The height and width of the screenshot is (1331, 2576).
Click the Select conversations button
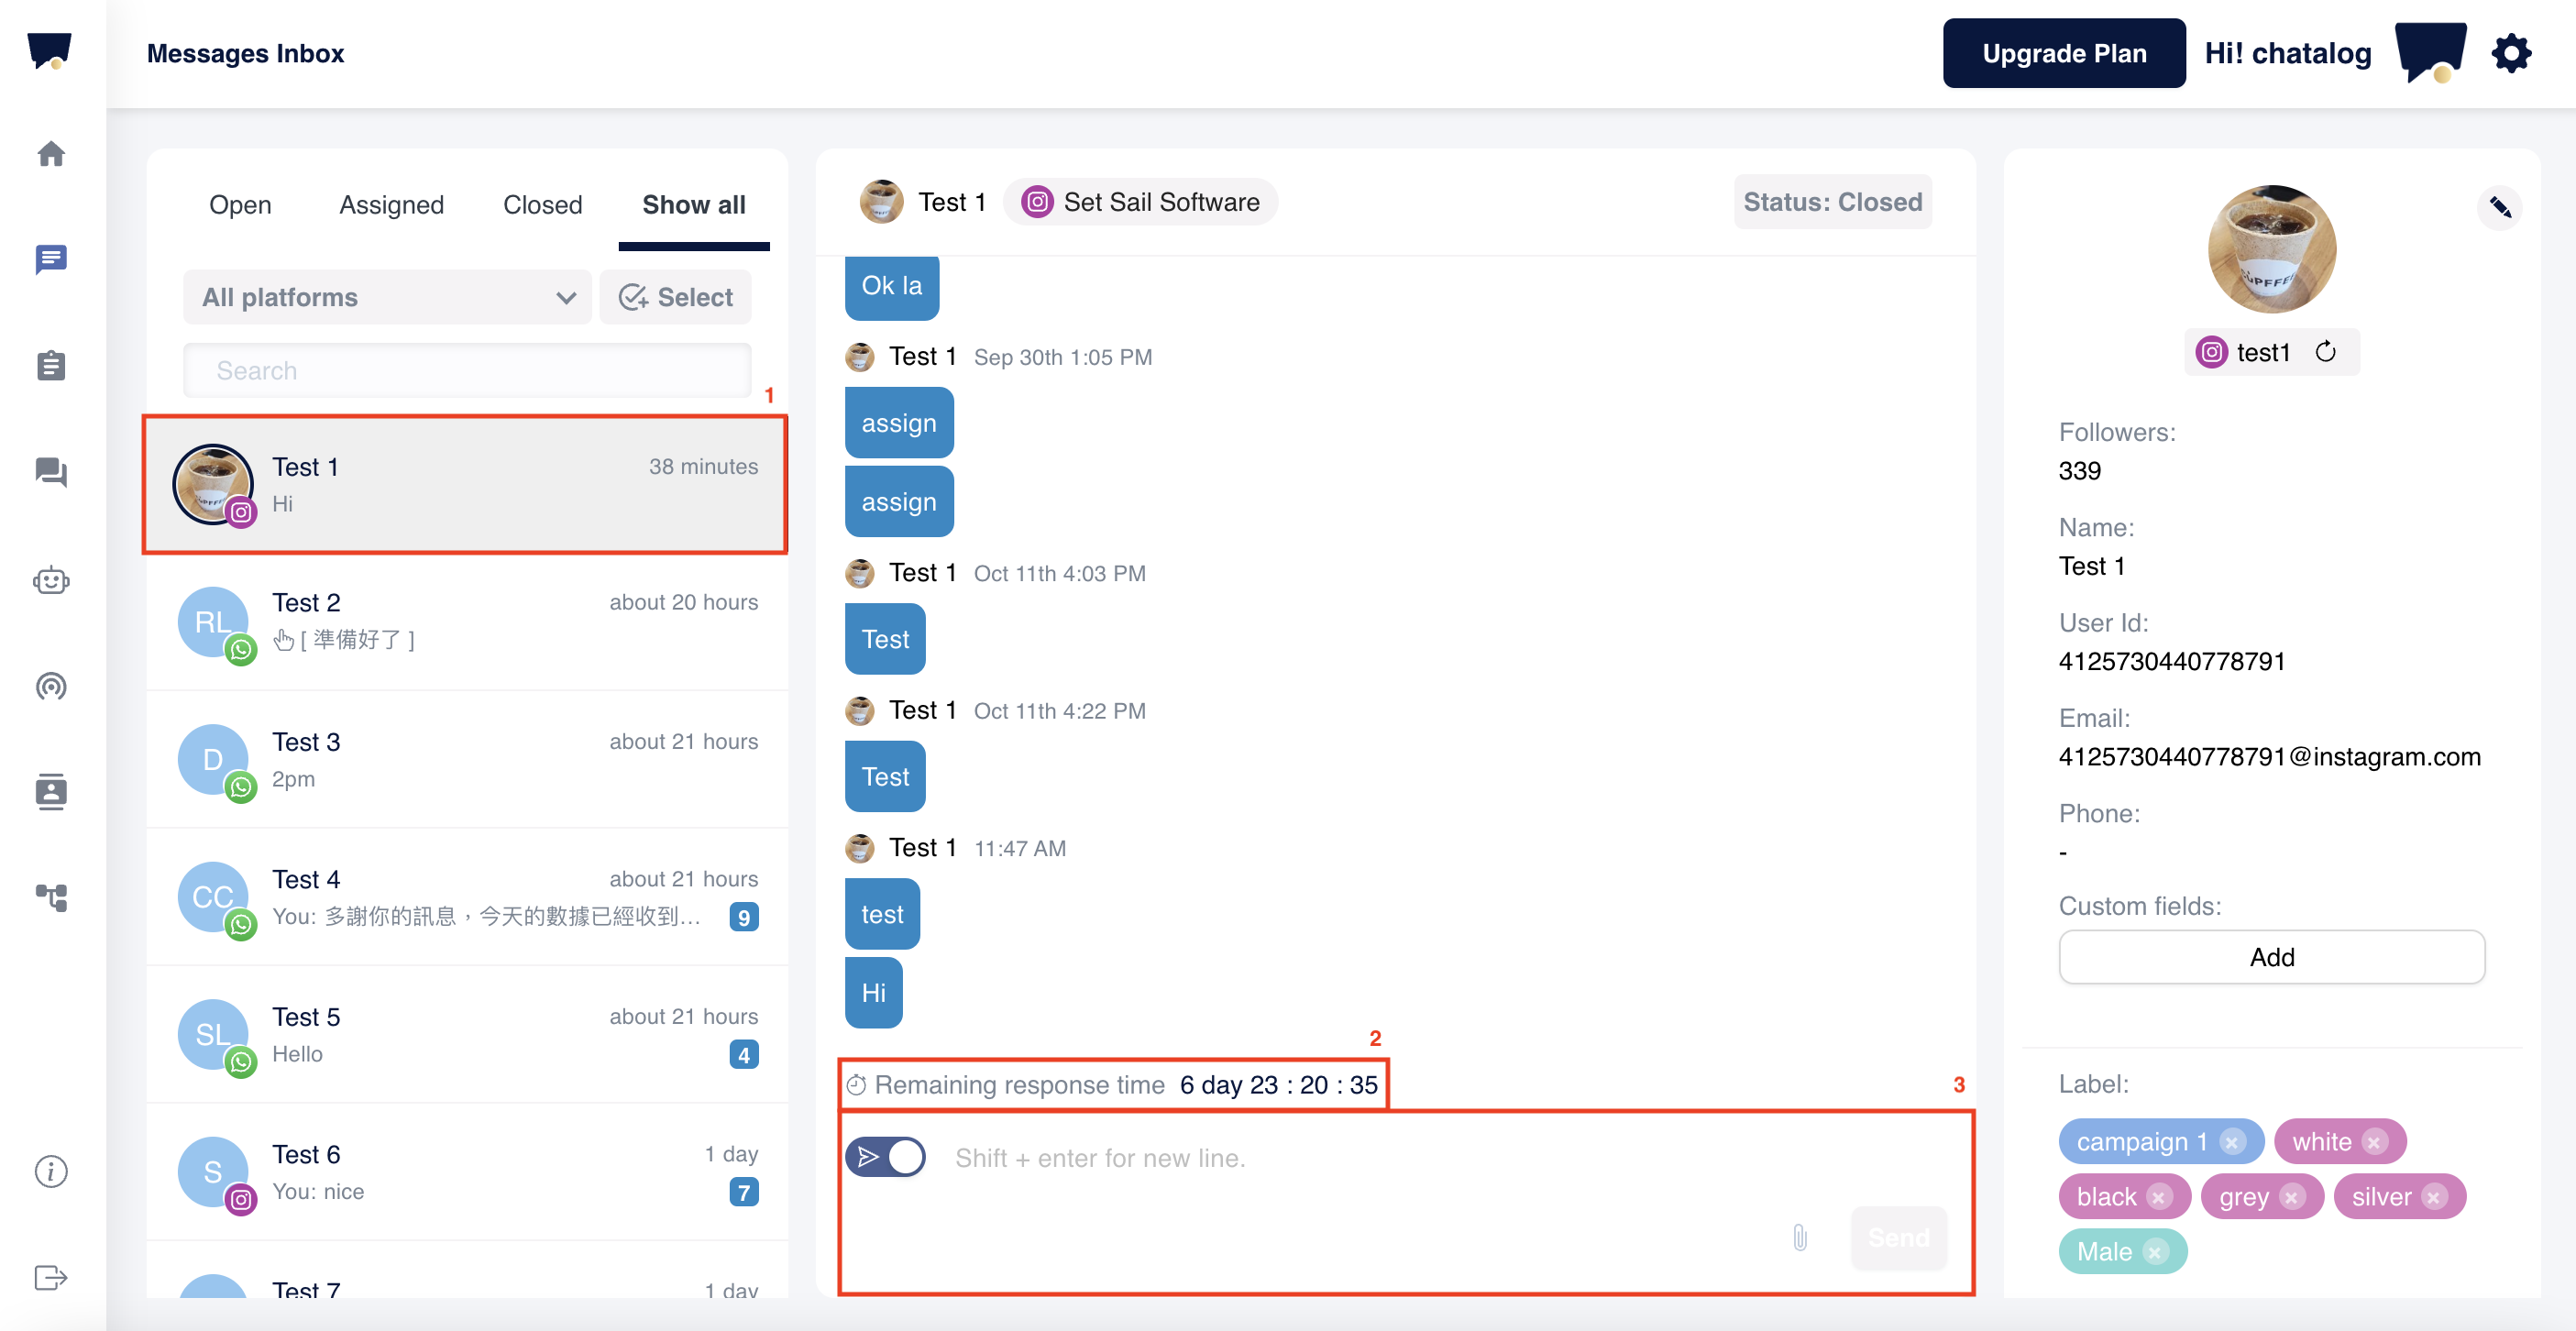point(676,297)
